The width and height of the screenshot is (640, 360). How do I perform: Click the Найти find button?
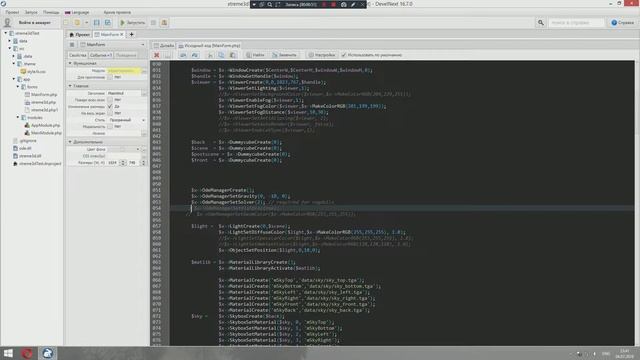pos(255,55)
